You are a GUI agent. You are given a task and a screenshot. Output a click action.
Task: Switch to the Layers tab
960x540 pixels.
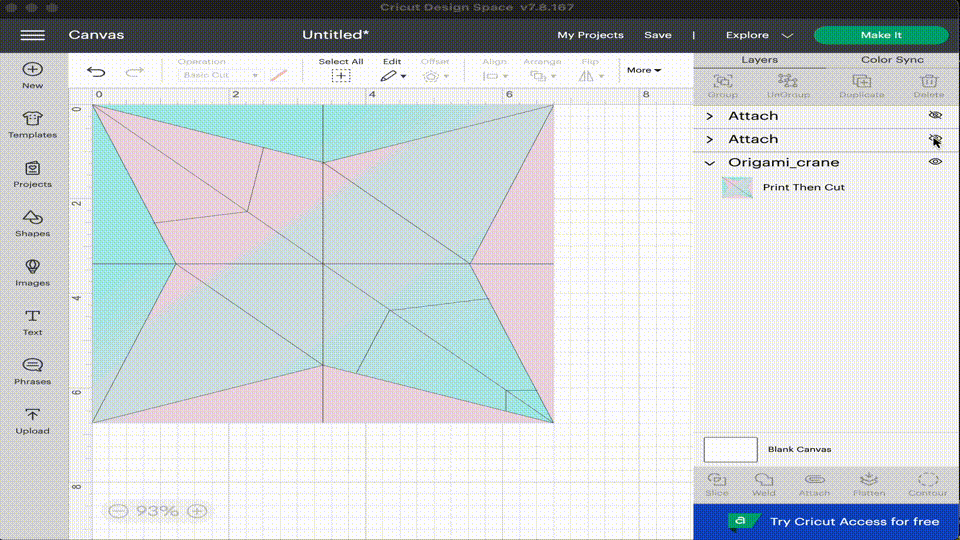pyautogui.click(x=759, y=60)
